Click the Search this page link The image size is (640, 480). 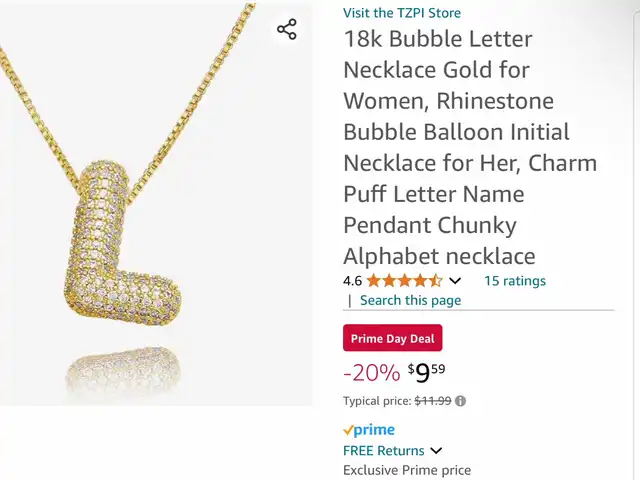point(410,300)
